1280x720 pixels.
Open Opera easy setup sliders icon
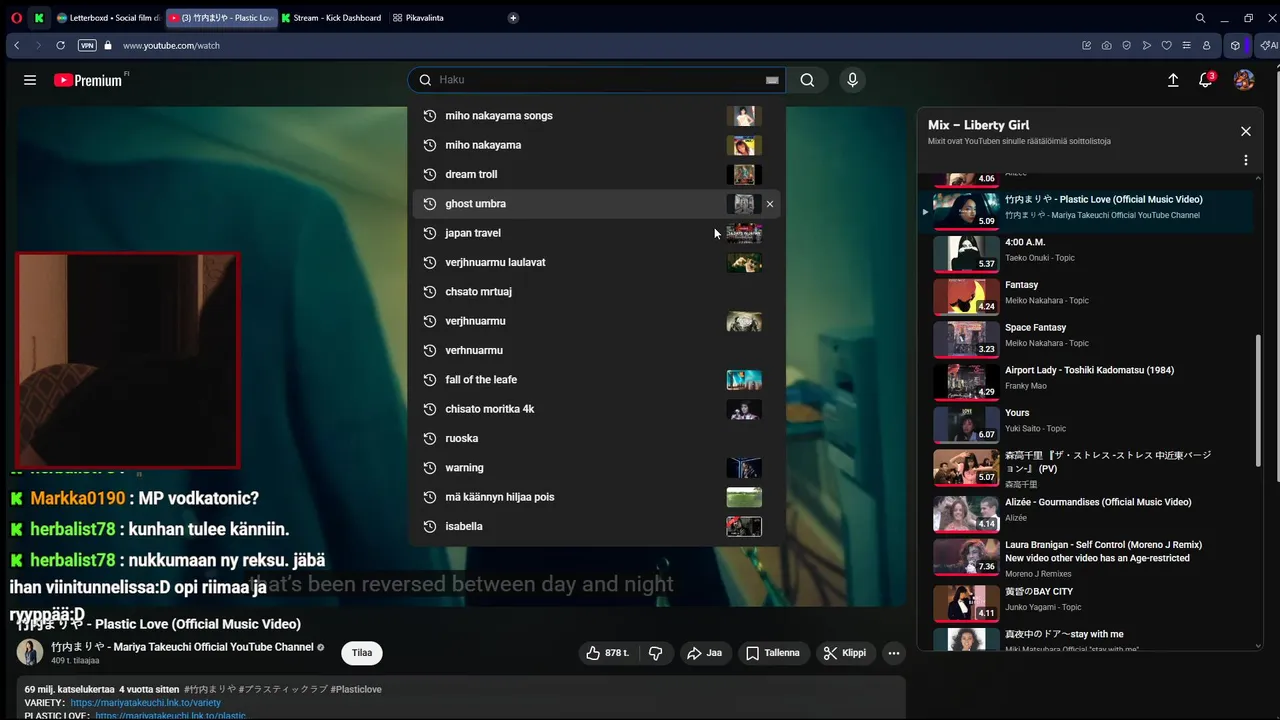point(1186,45)
